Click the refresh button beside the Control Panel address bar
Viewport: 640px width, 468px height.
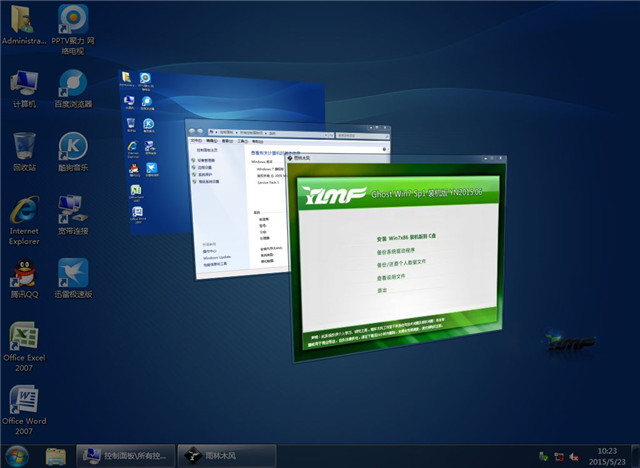[332, 135]
